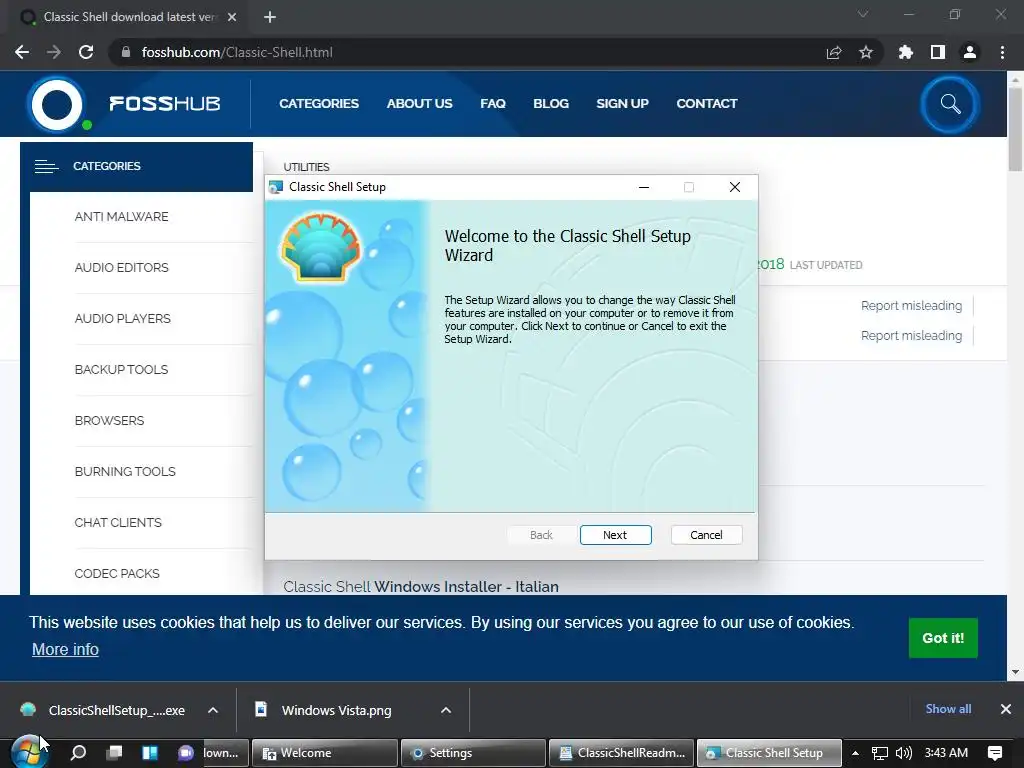Image resolution: width=1024 pixels, height=768 pixels.
Task: Open ABOUT US in the top navigation
Action: coord(419,103)
